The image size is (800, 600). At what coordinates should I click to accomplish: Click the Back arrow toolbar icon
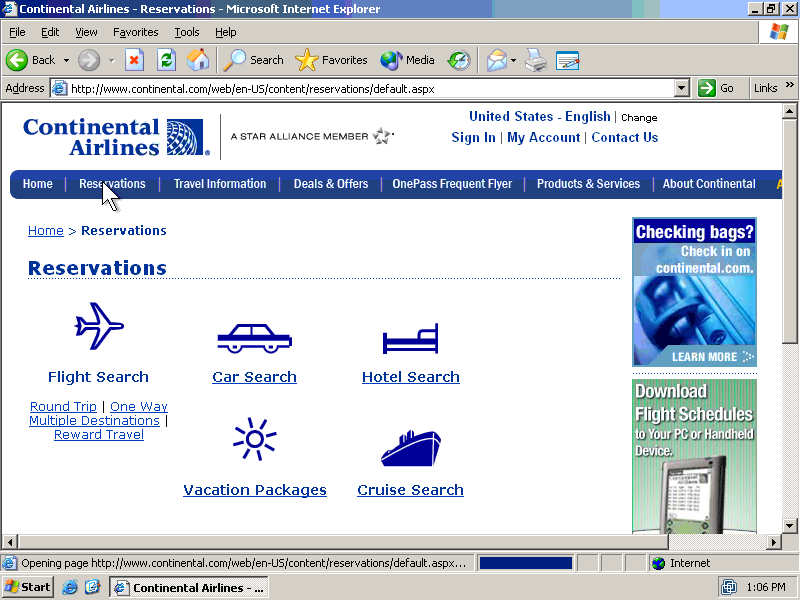[x=17, y=60]
